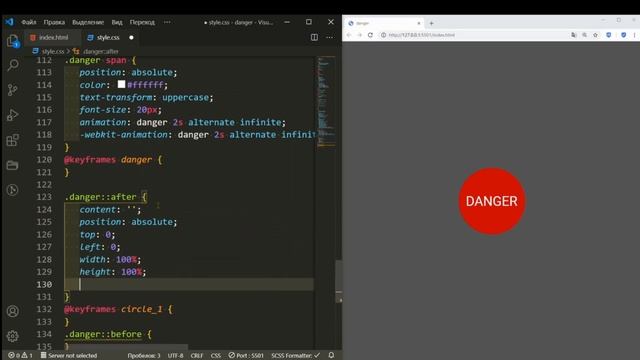Click 'height' property on line 129
The image size is (640, 360).
[x=95, y=272]
